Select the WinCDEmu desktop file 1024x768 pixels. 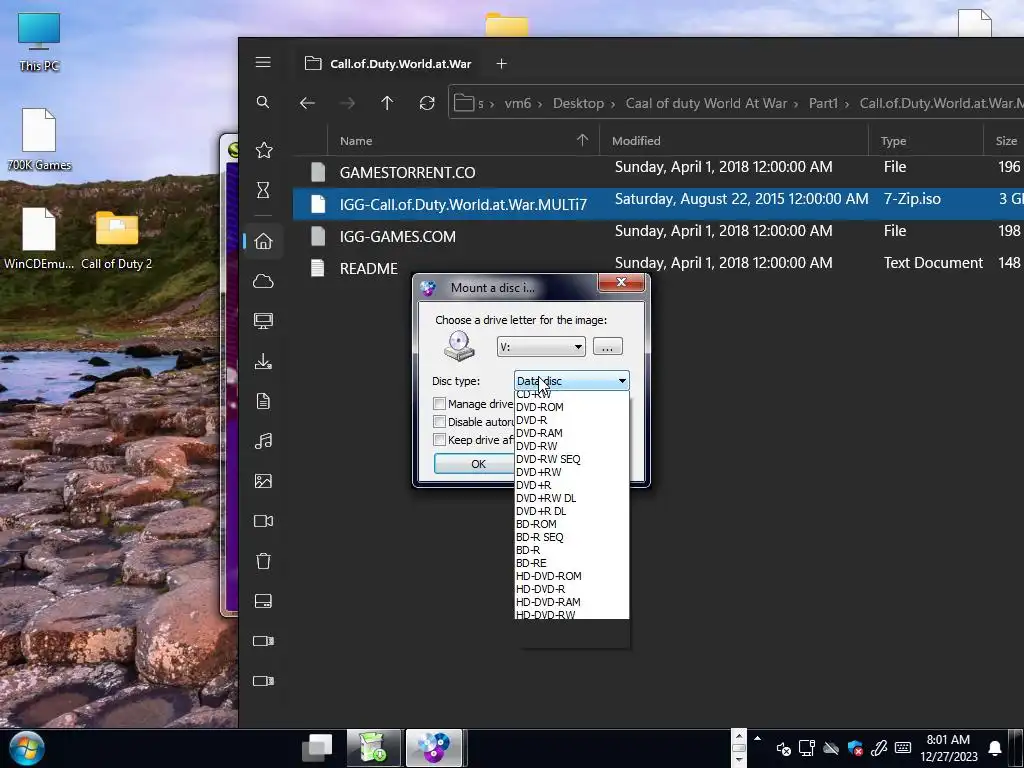coord(39,238)
